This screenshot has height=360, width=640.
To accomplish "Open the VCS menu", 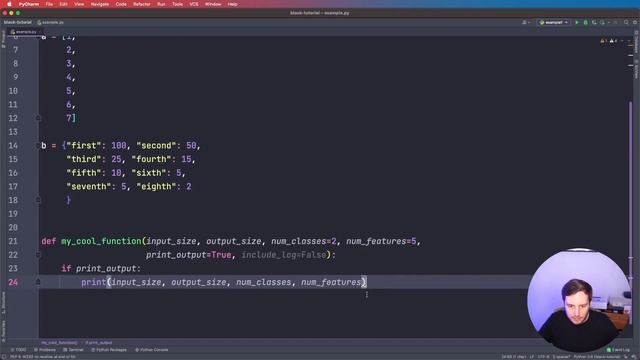I will 194,4.
